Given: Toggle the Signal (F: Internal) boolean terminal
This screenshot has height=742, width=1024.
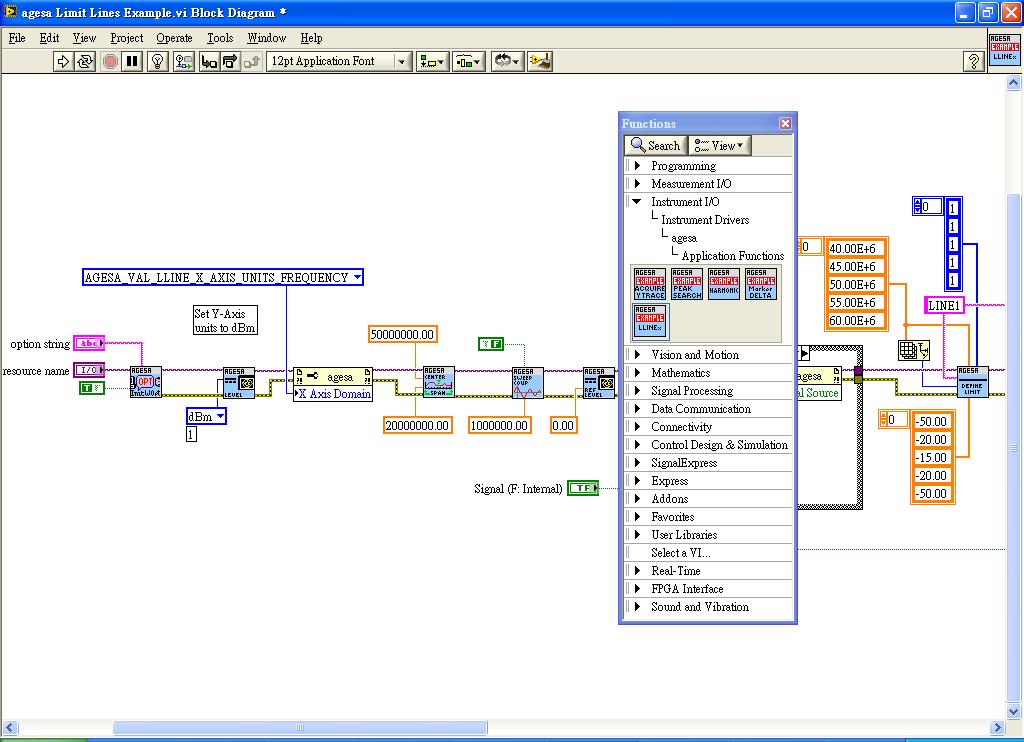Looking at the screenshot, I should 582,488.
